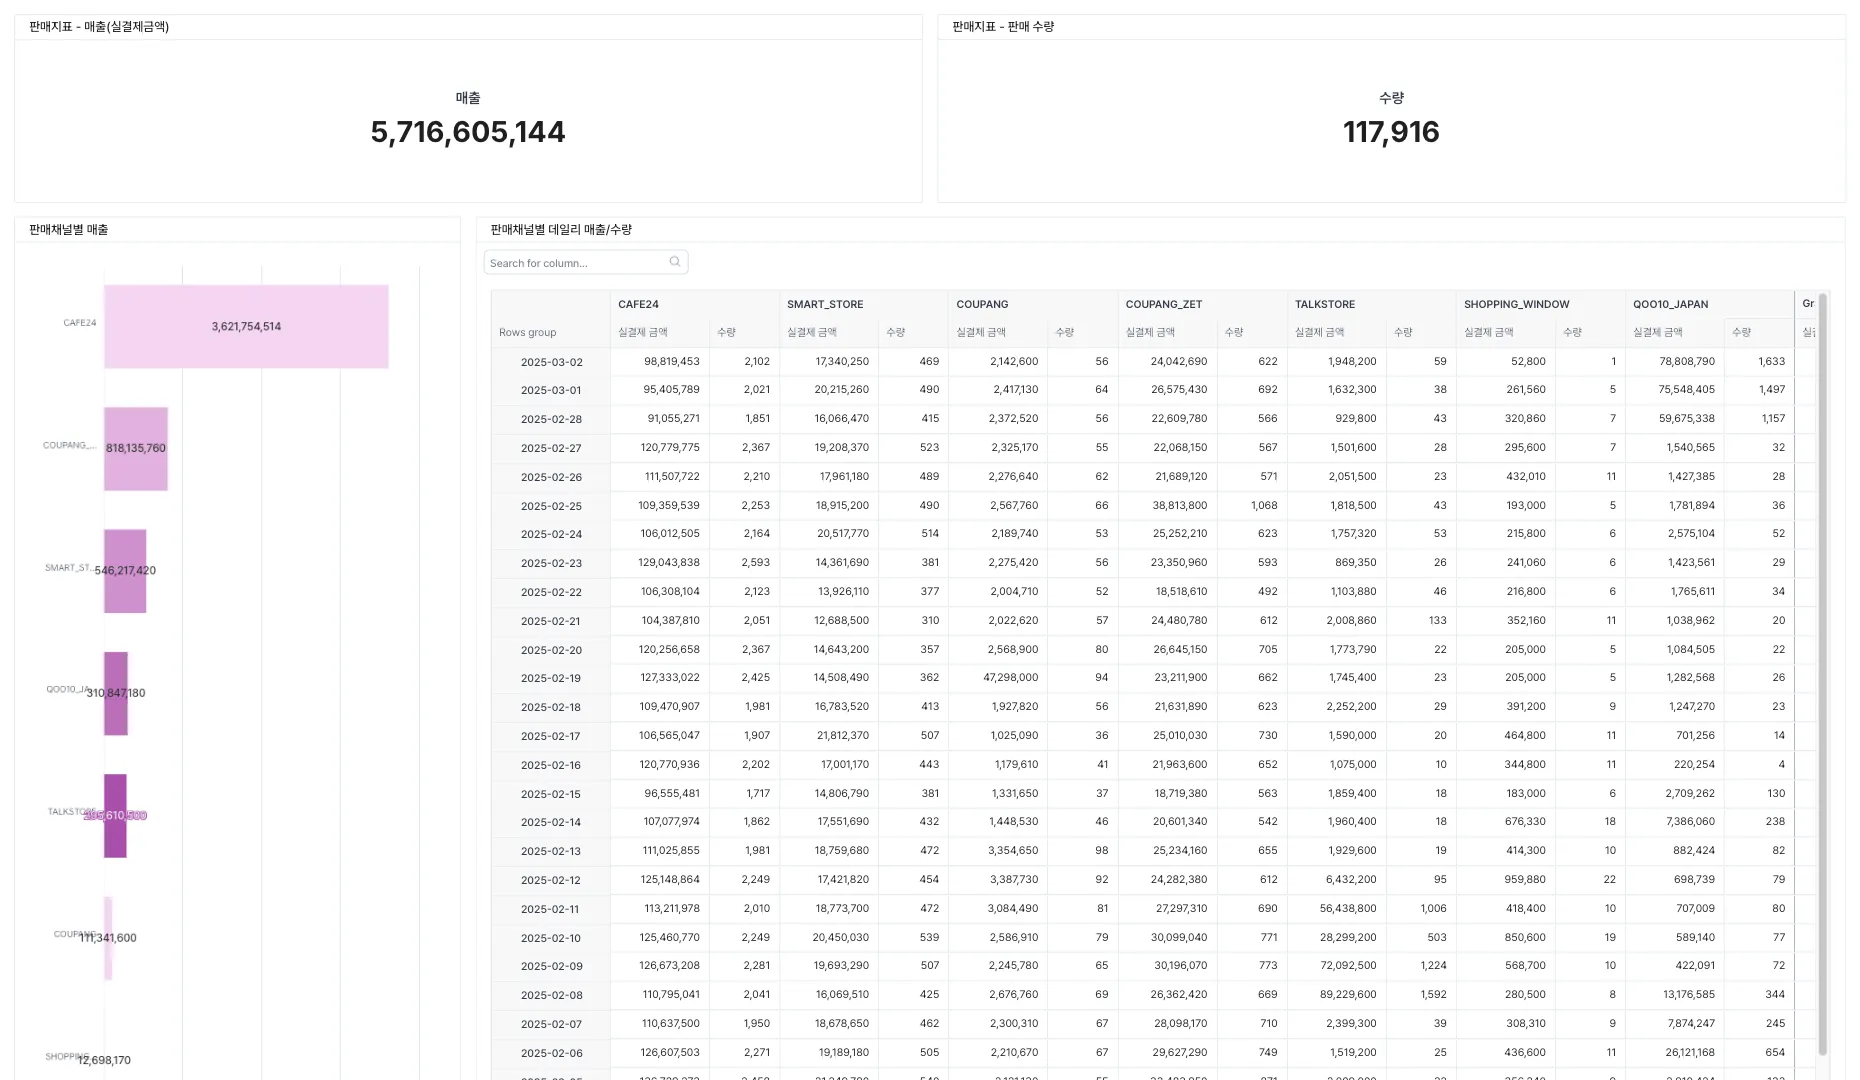Screen dimensions: 1860x1080
Task: Click the SHOPPING_WINDOW column header
Action: click(x=1516, y=304)
